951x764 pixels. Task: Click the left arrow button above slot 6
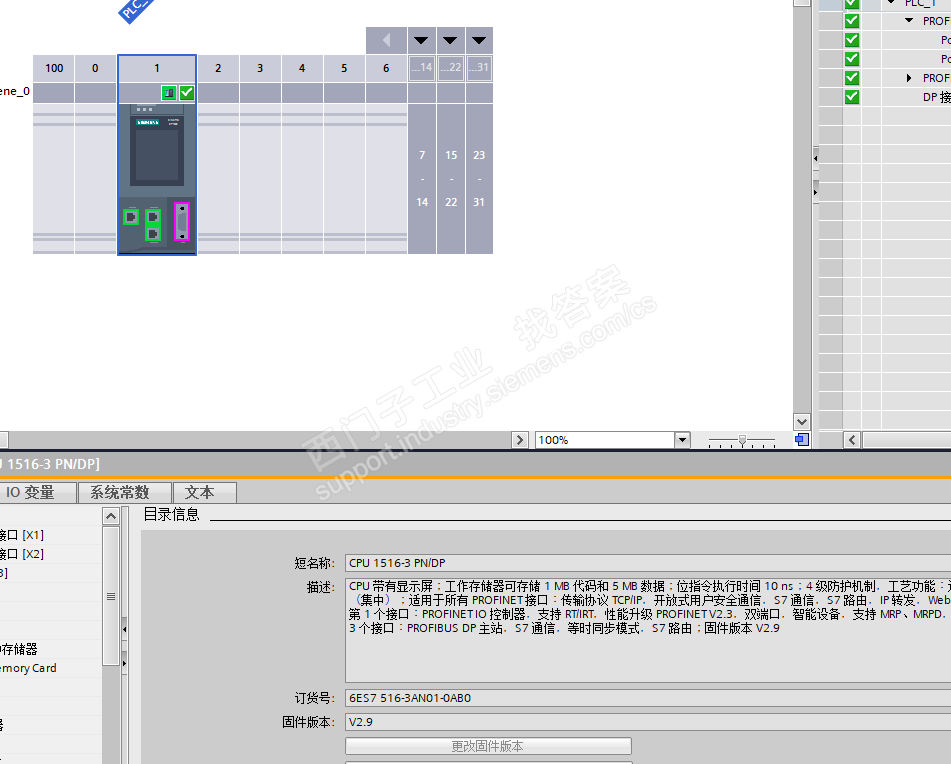coord(386,41)
